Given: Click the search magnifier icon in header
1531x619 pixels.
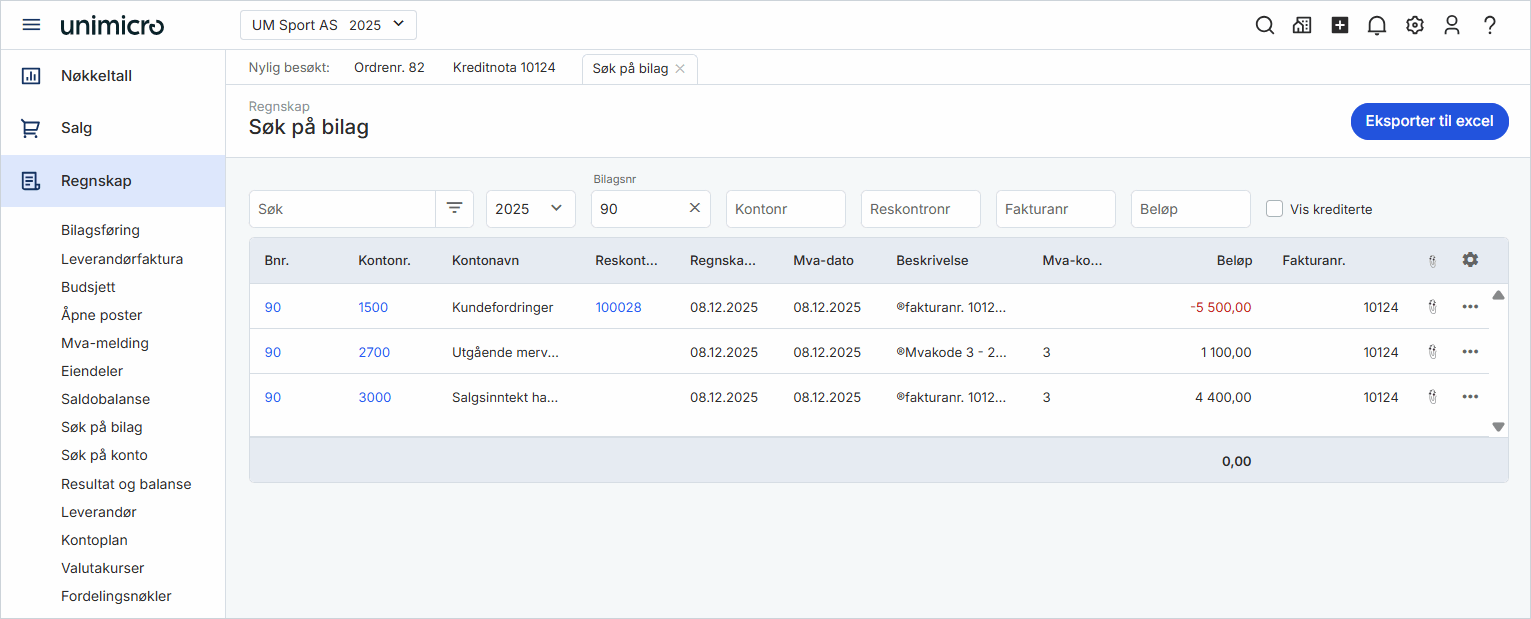Looking at the screenshot, I should point(1265,26).
